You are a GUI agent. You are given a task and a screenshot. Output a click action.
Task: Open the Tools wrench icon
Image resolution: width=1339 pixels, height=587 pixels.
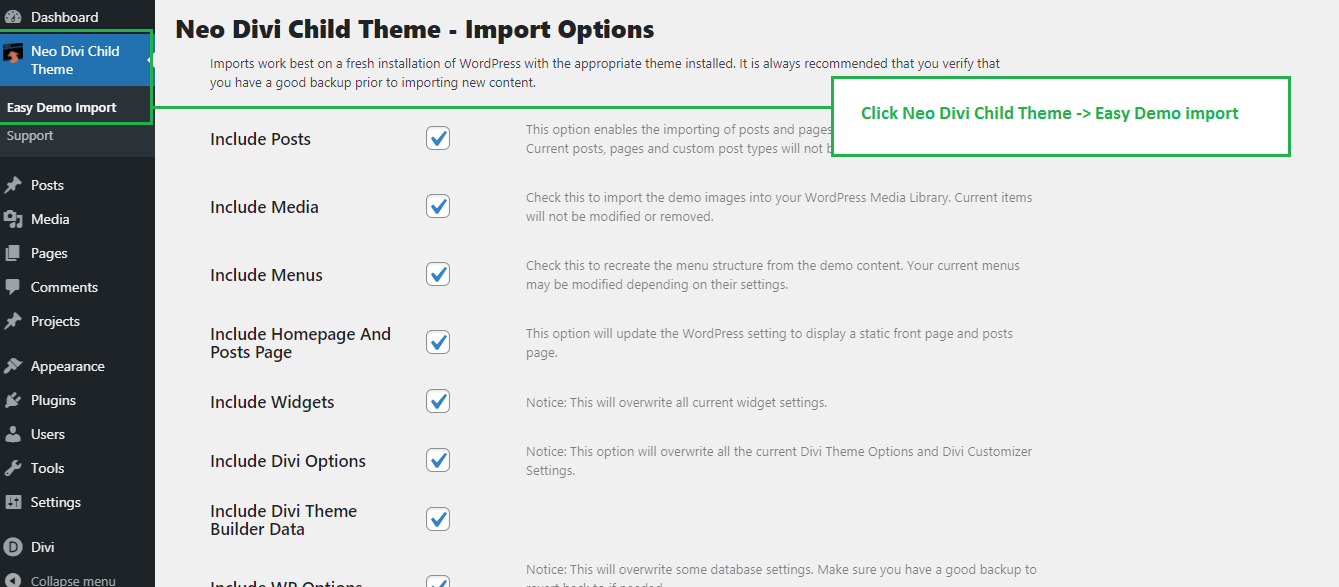coord(13,468)
